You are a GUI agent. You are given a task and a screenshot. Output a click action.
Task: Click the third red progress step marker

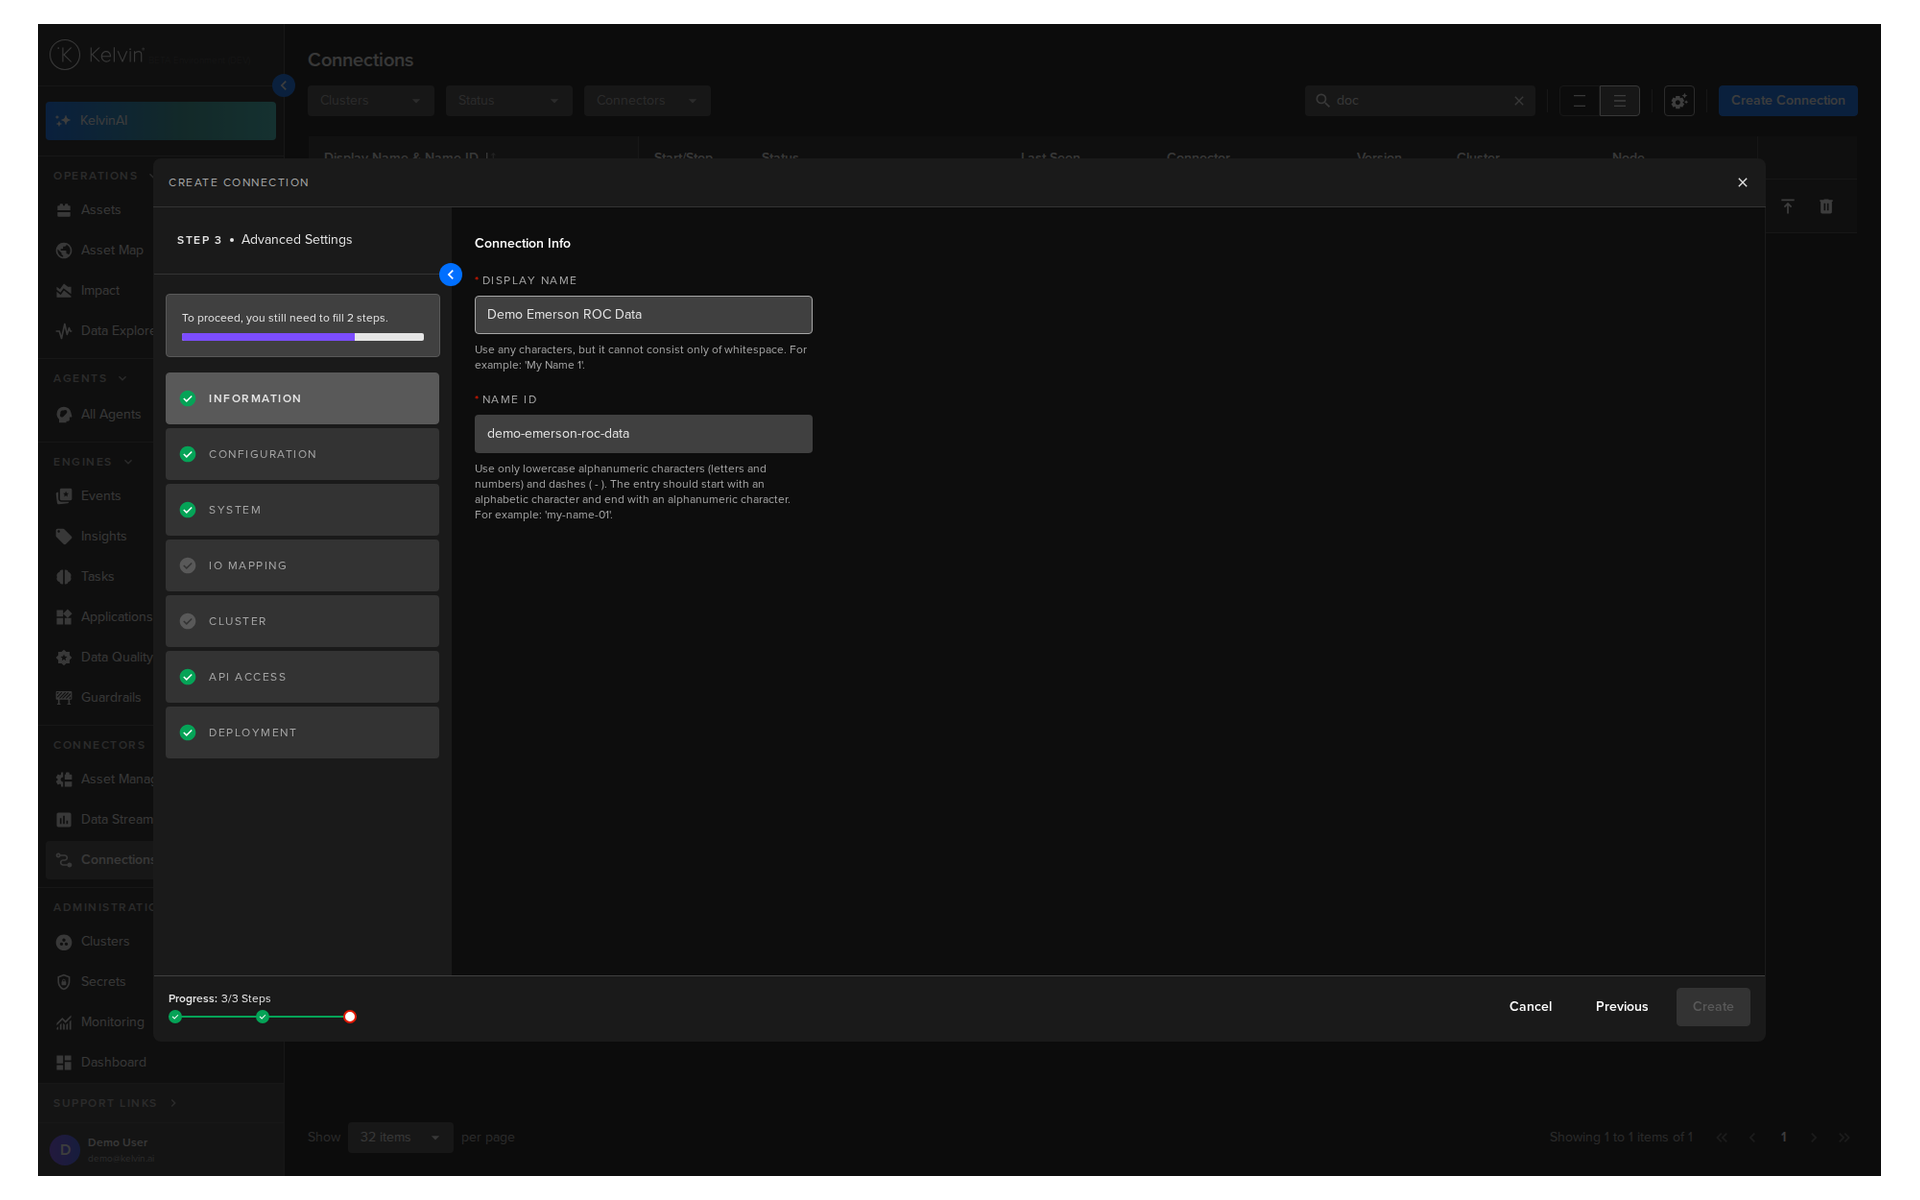pyautogui.click(x=350, y=1017)
